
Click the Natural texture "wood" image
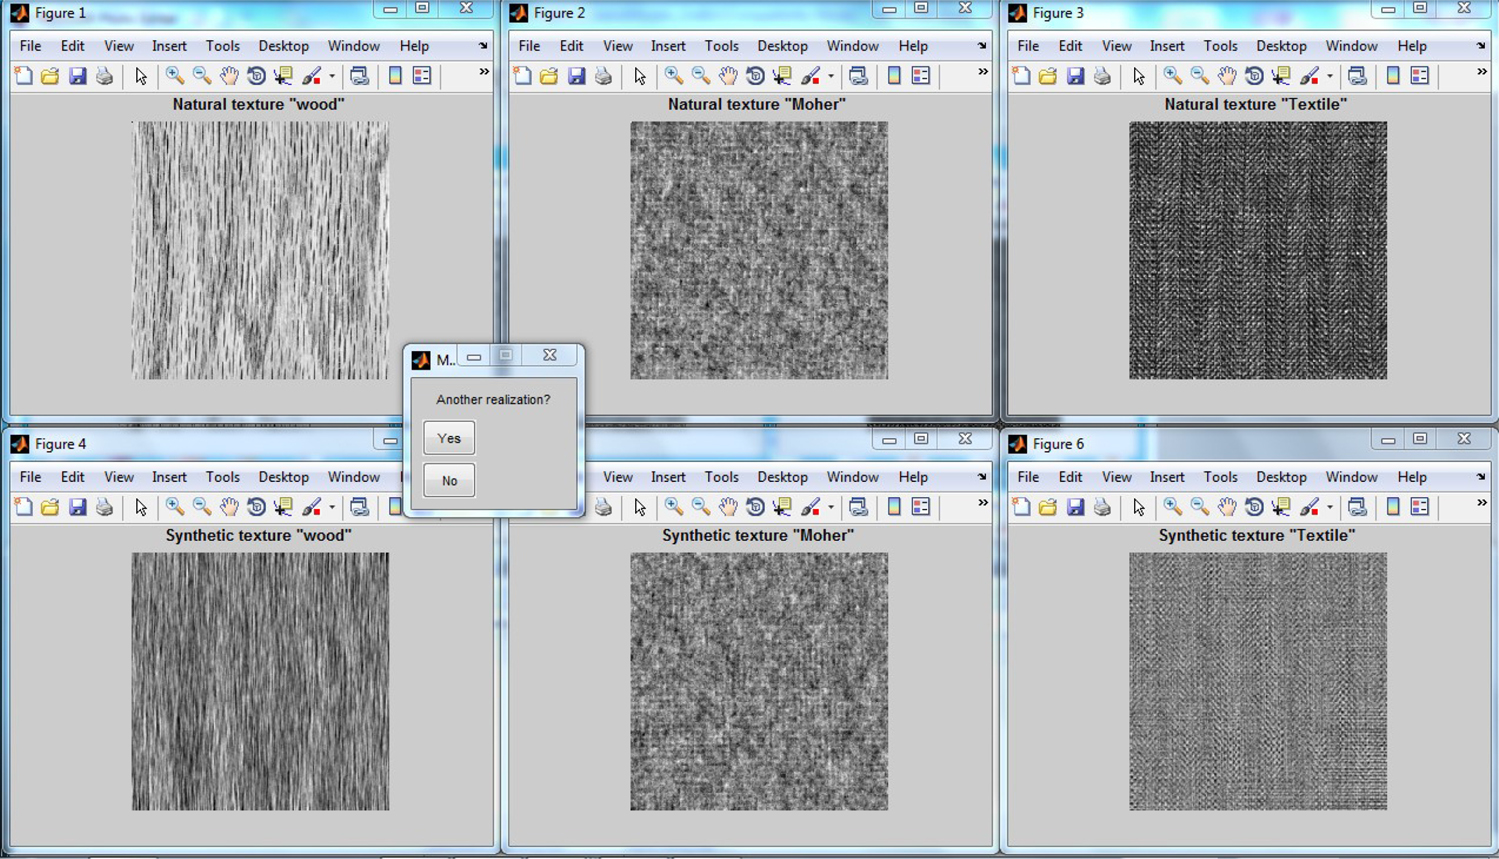pyautogui.click(x=260, y=250)
